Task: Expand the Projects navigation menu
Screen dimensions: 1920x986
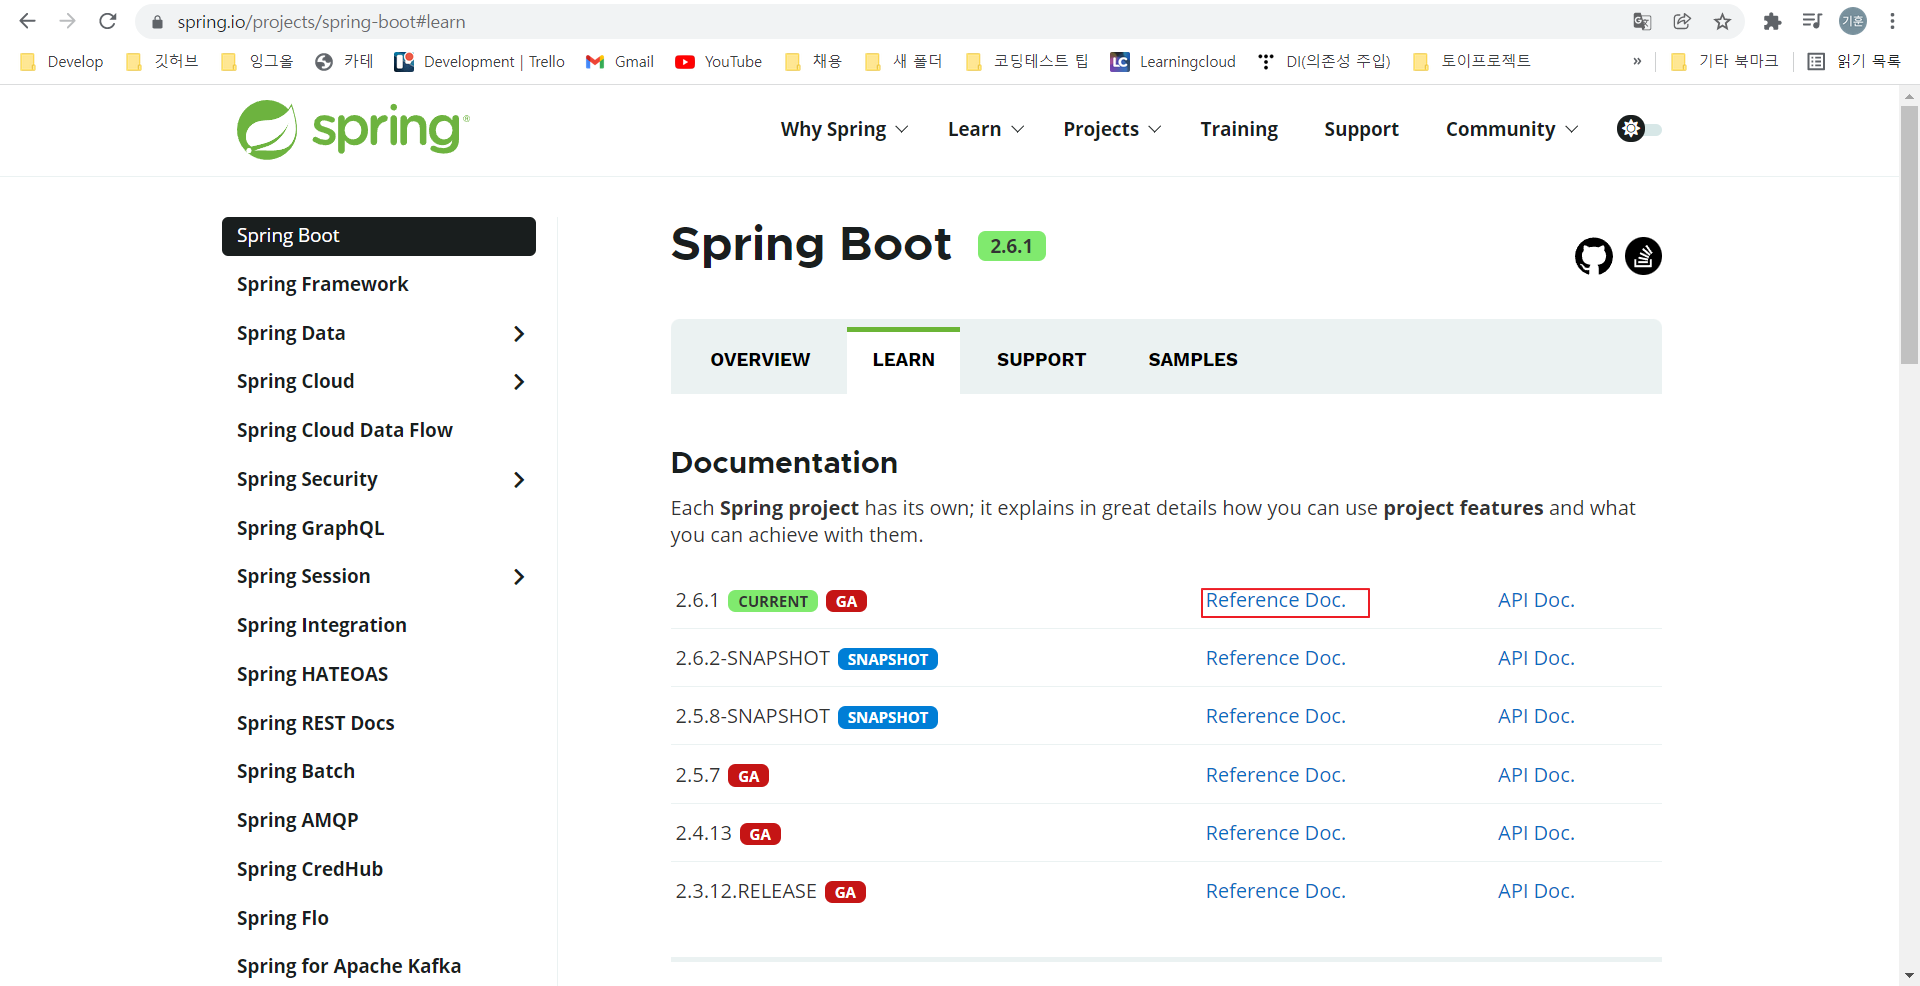Action: 1112,129
